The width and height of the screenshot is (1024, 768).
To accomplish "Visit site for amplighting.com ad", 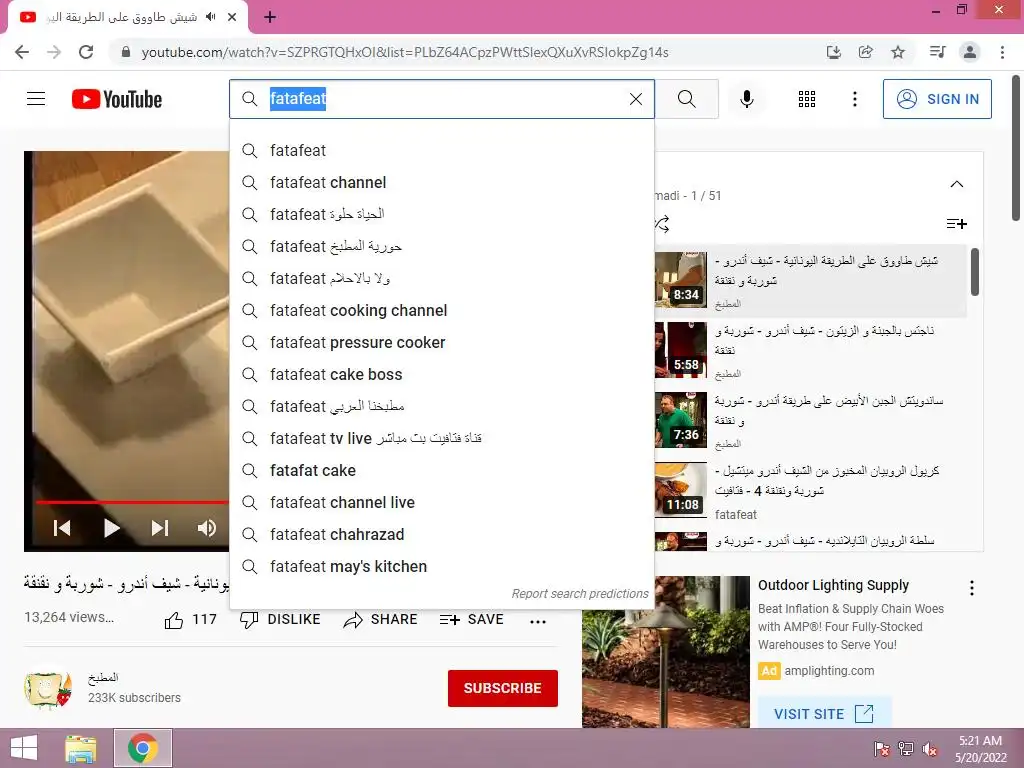I will click(824, 713).
